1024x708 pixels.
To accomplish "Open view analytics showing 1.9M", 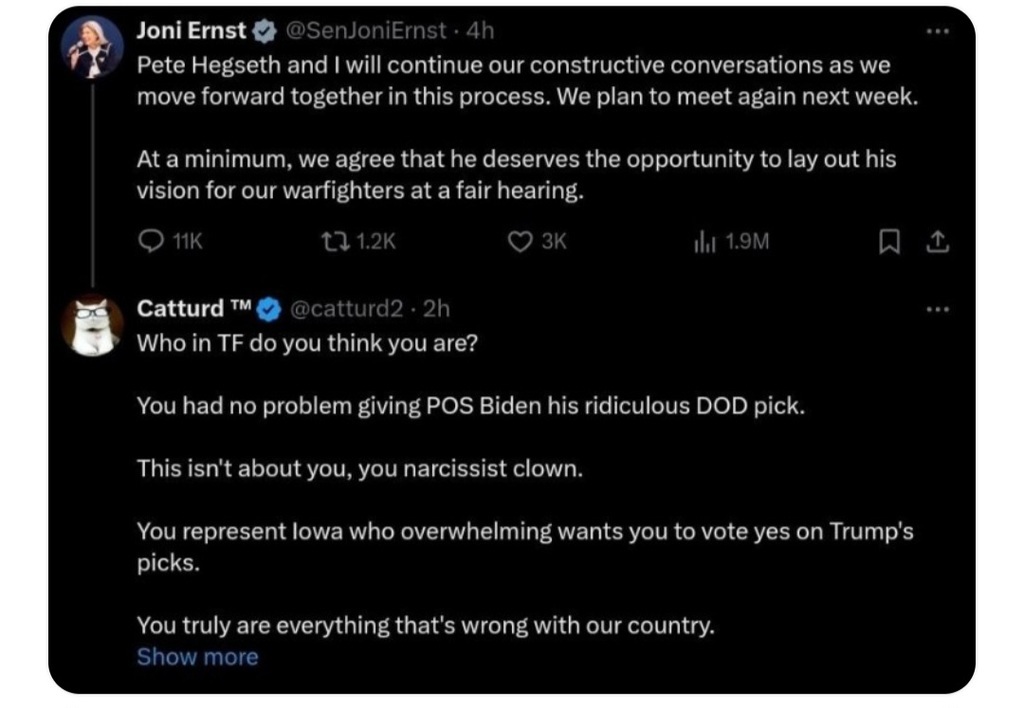I will (702, 241).
